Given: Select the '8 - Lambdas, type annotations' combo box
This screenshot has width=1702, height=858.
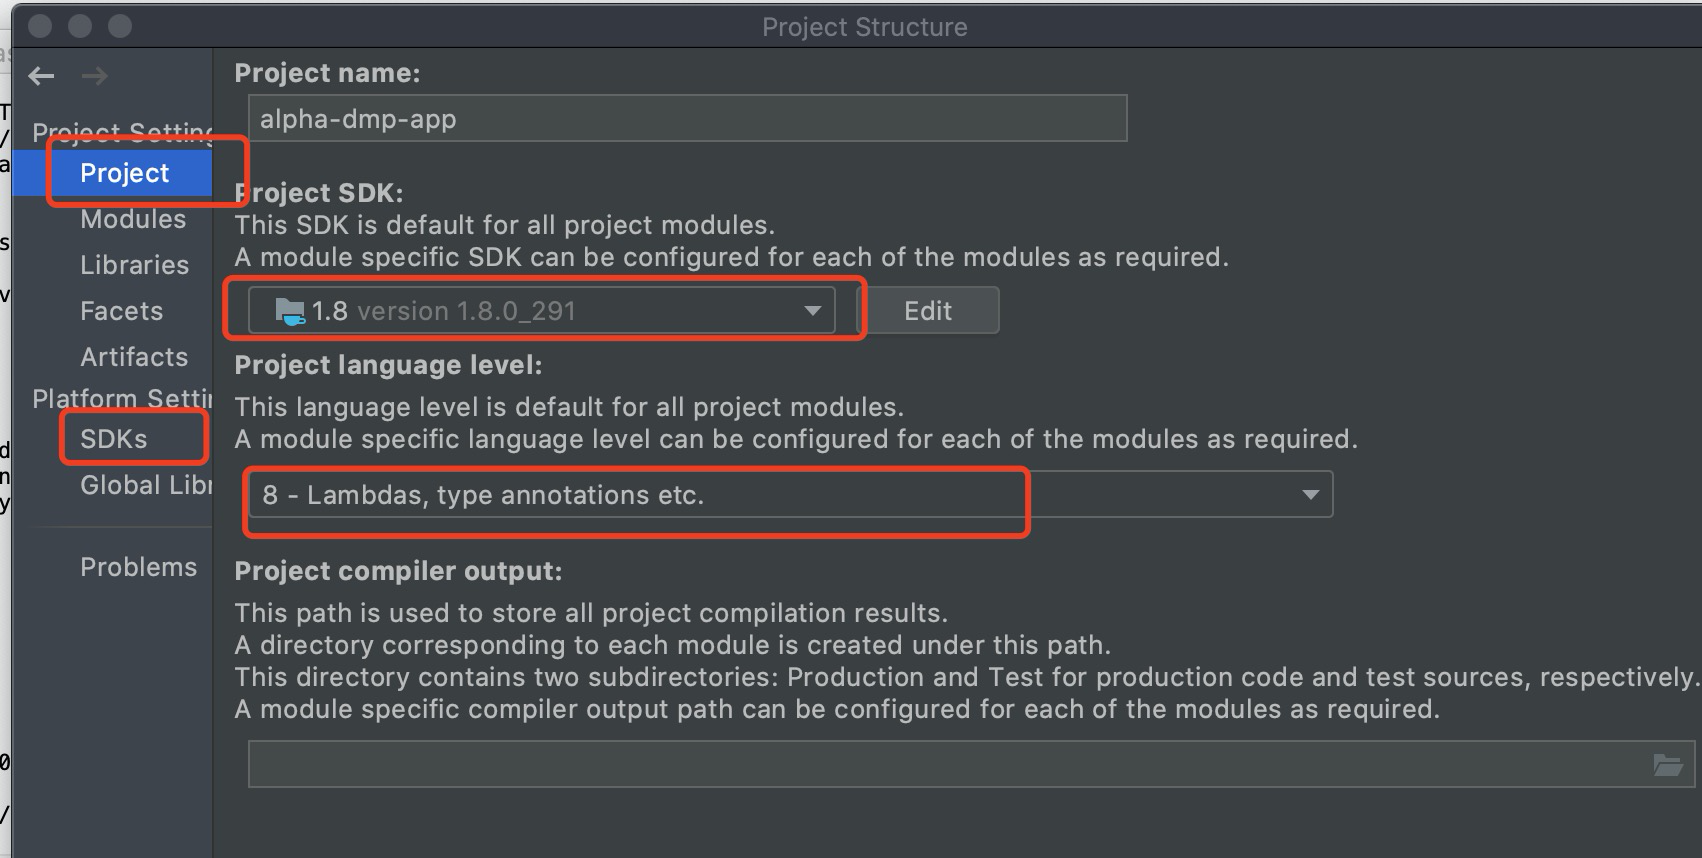Looking at the screenshot, I should click(700, 495).
